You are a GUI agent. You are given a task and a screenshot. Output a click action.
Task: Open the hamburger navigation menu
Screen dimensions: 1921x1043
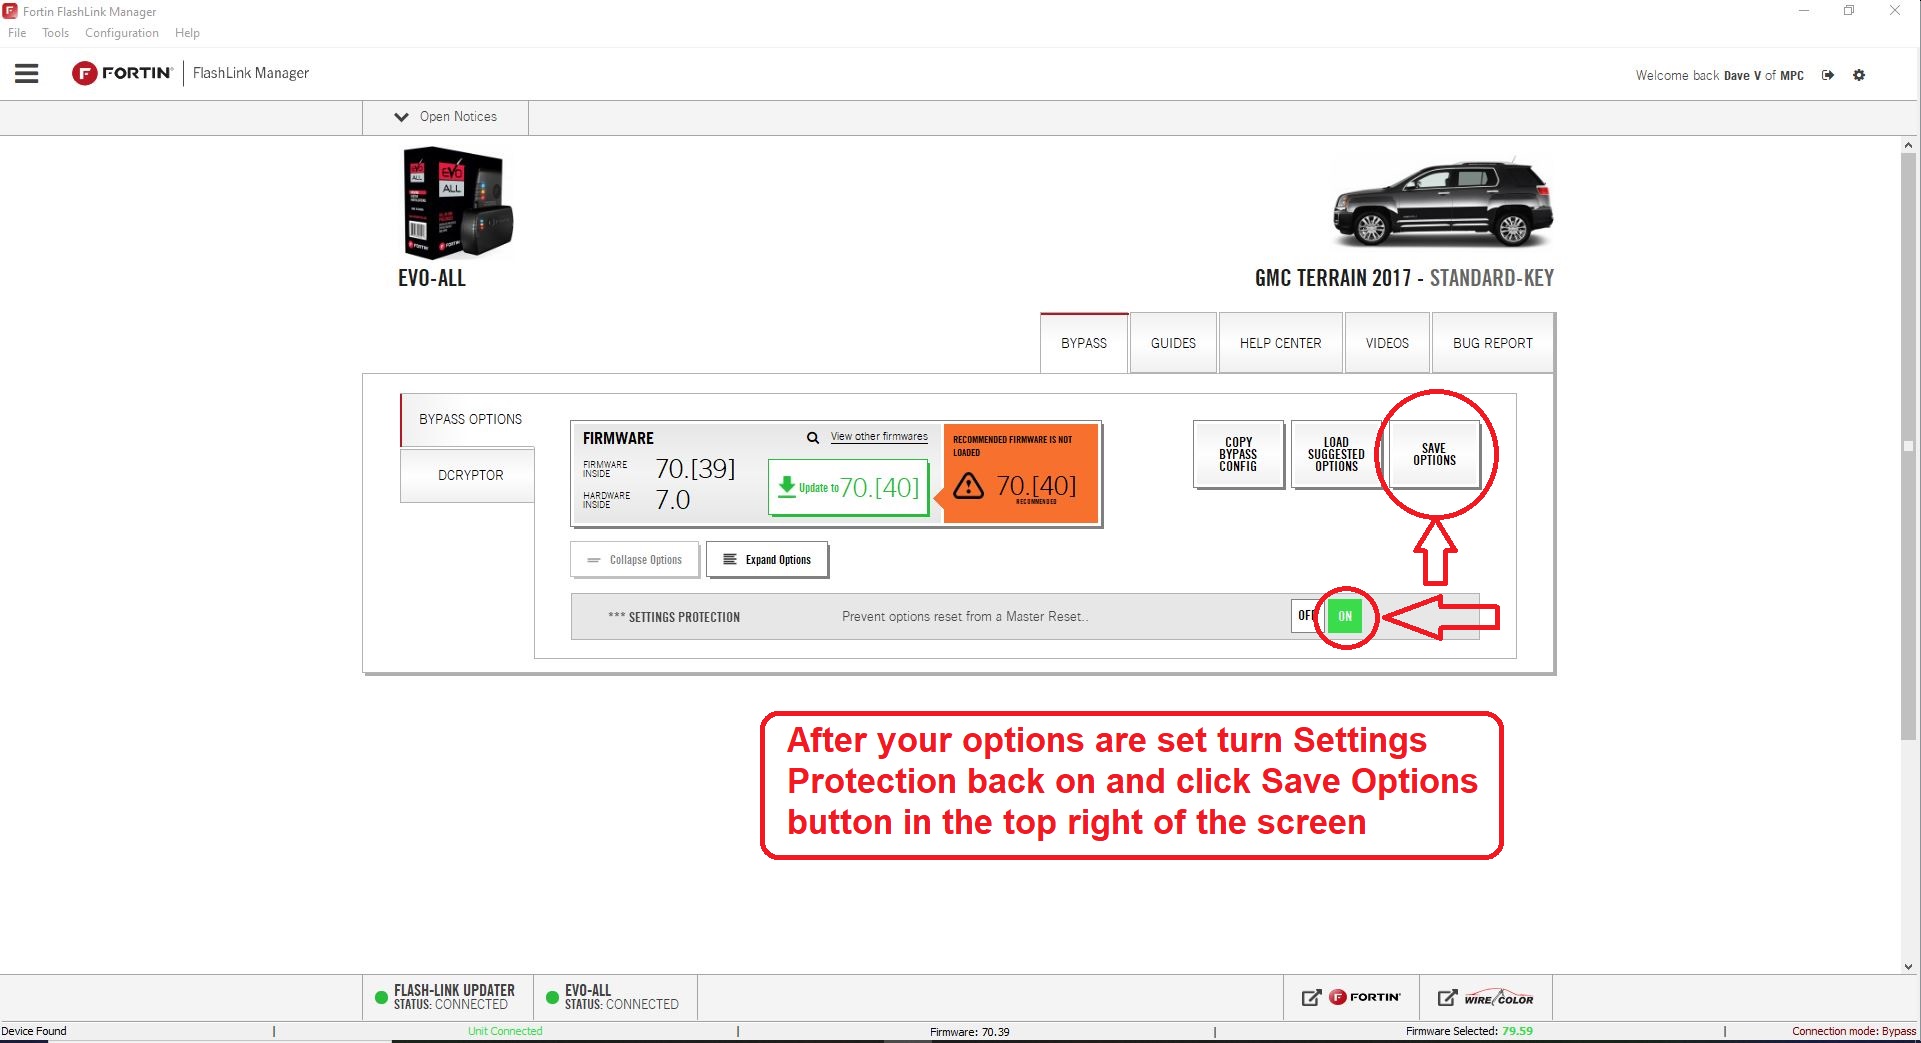tap(27, 74)
